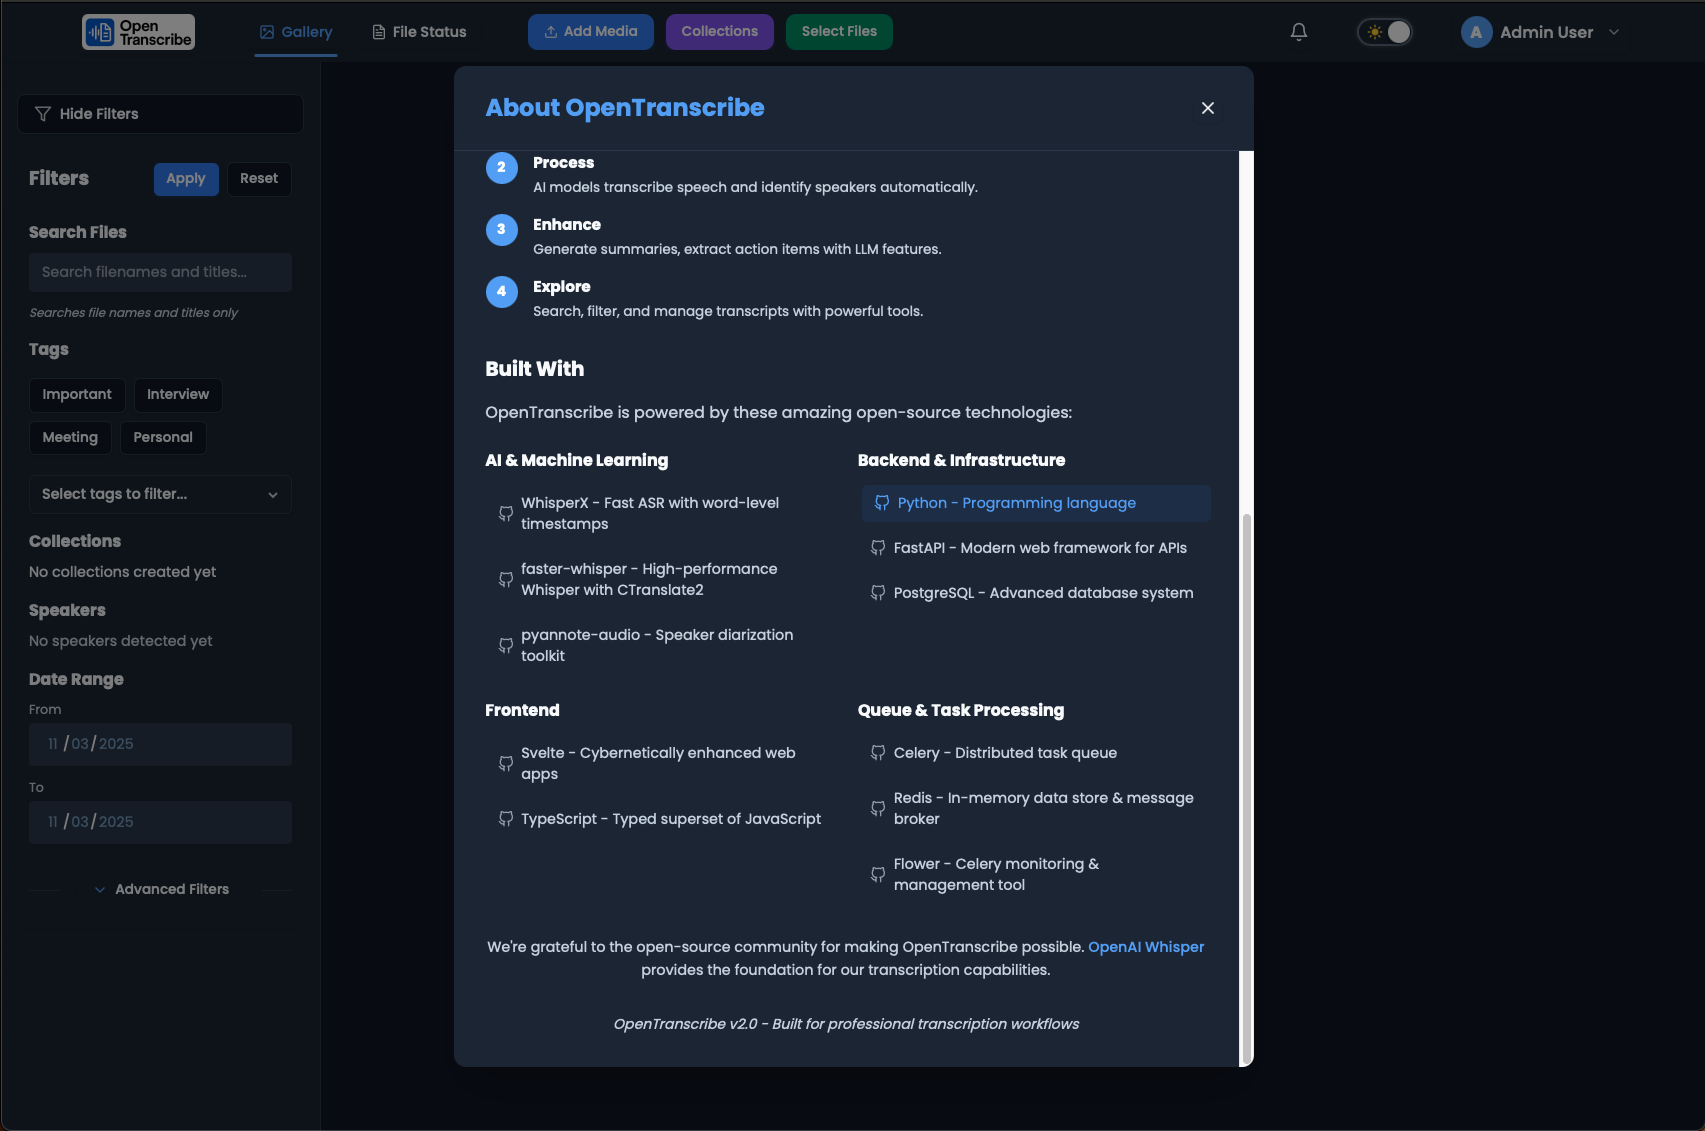Image resolution: width=1705 pixels, height=1131 pixels.
Task: Click the 'Enhance' step title
Action: (567, 226)
